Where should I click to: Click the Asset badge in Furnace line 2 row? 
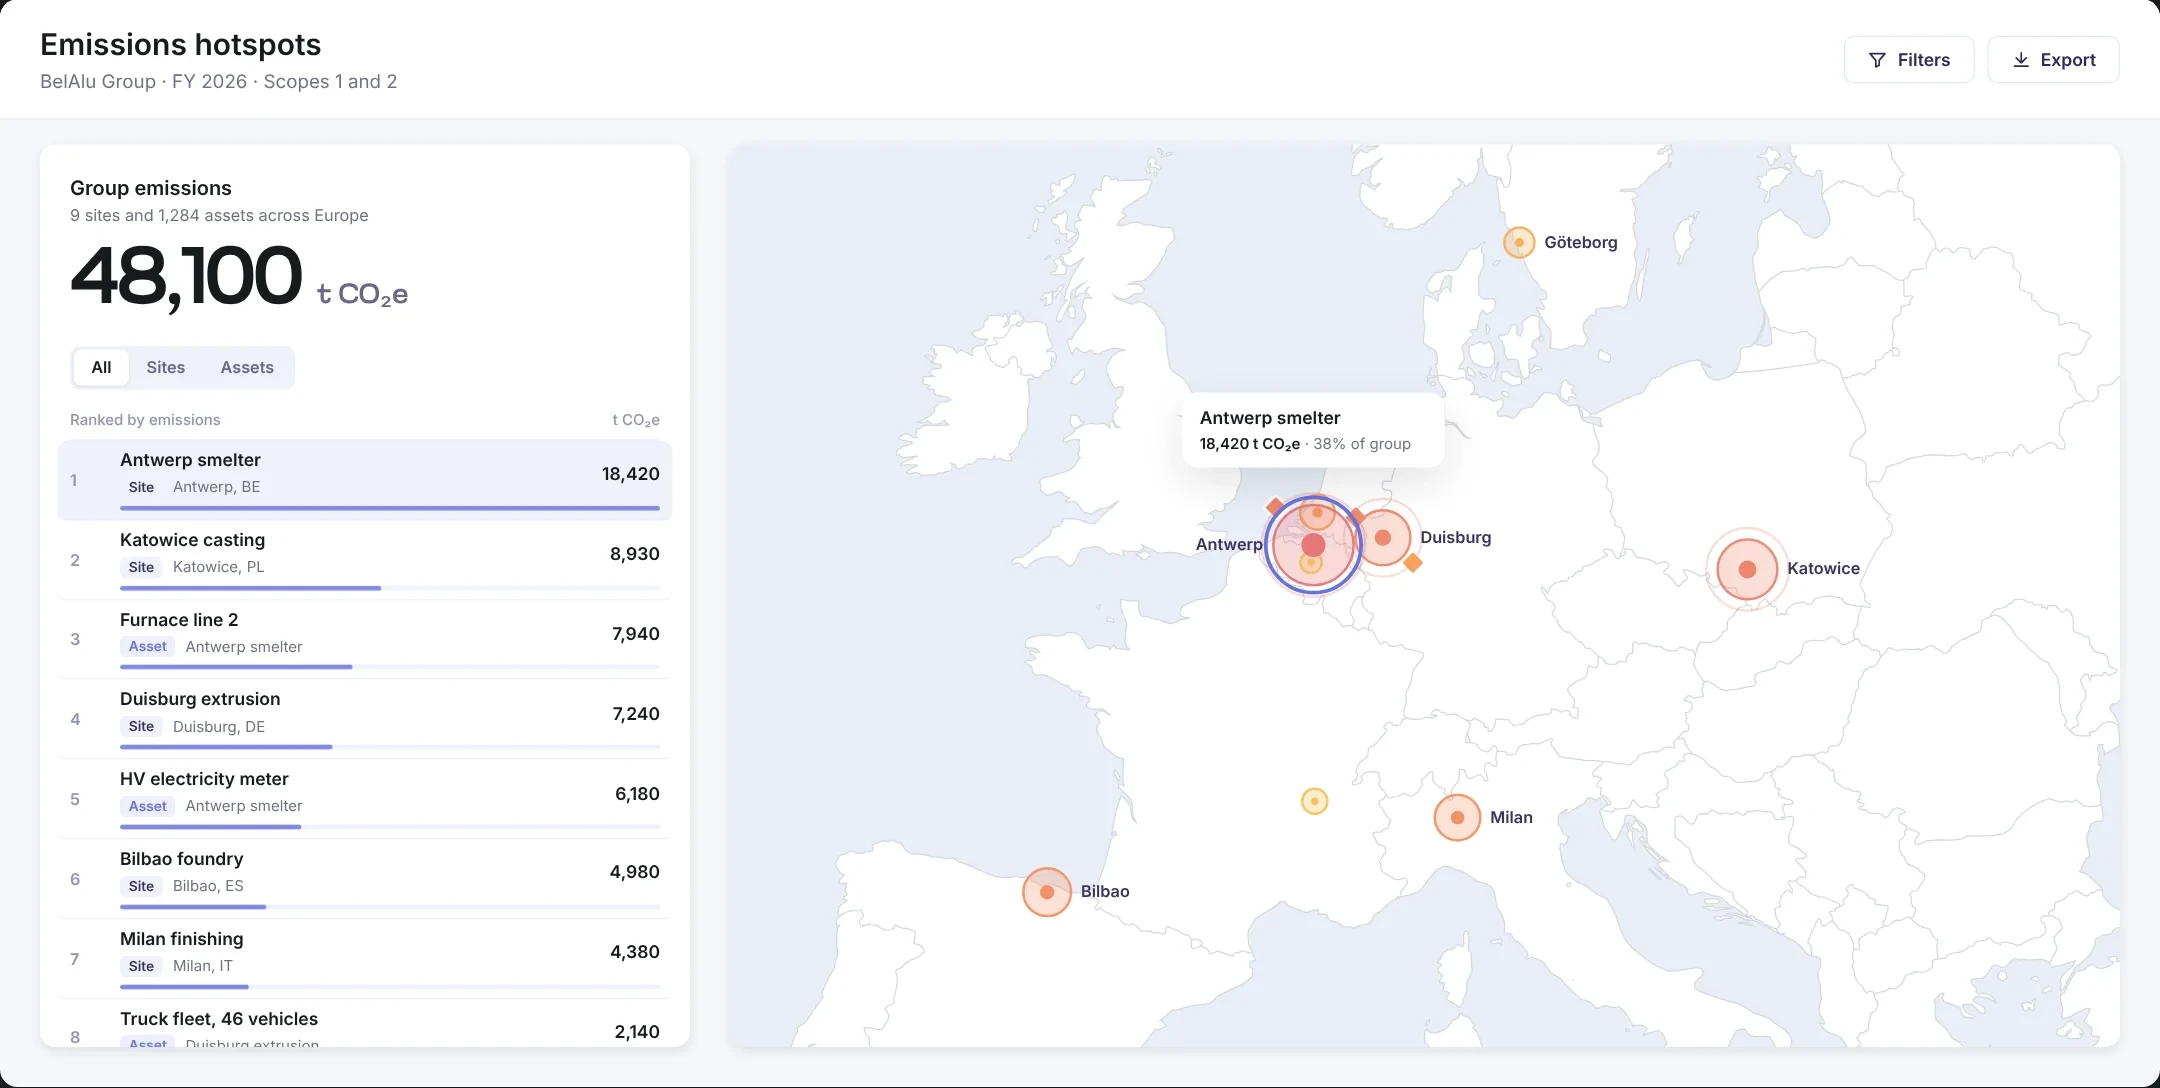coord(147,646)
